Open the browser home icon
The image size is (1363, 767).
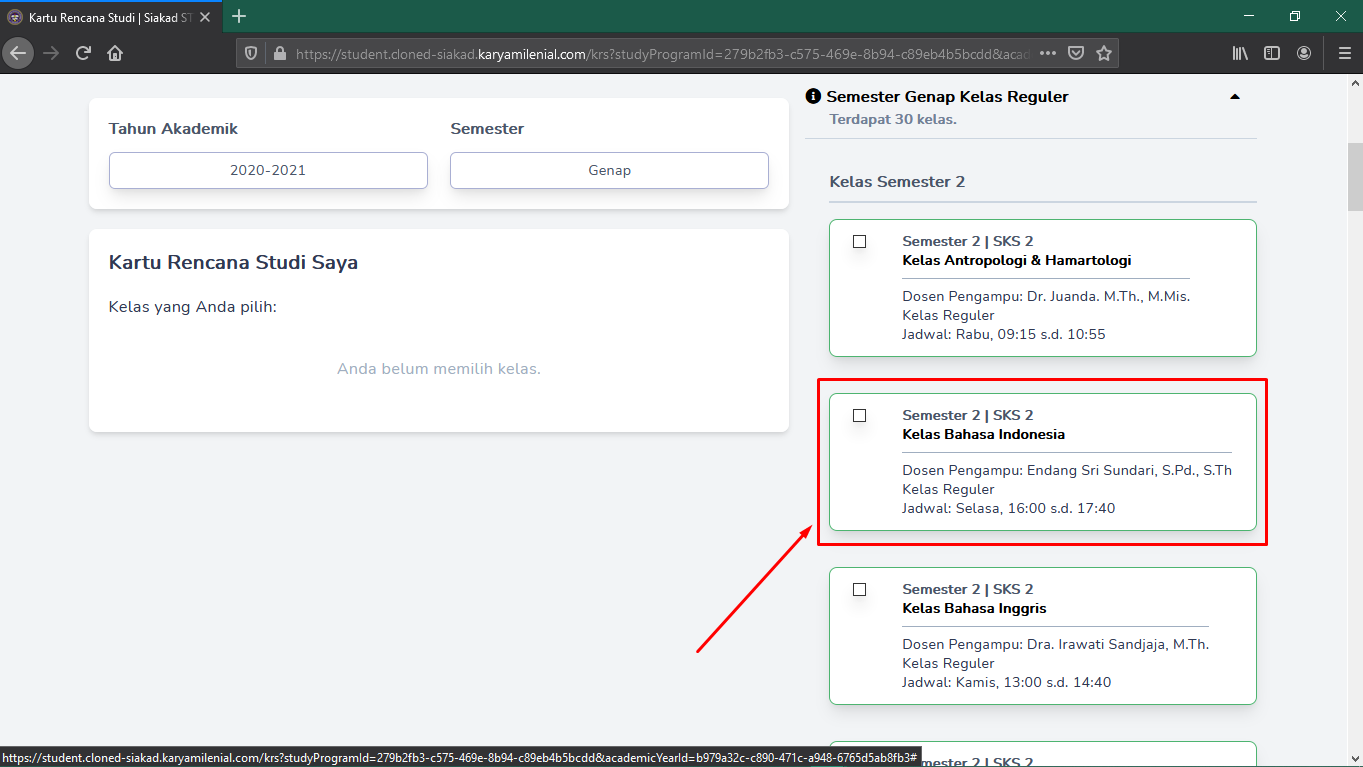[115, 53]
